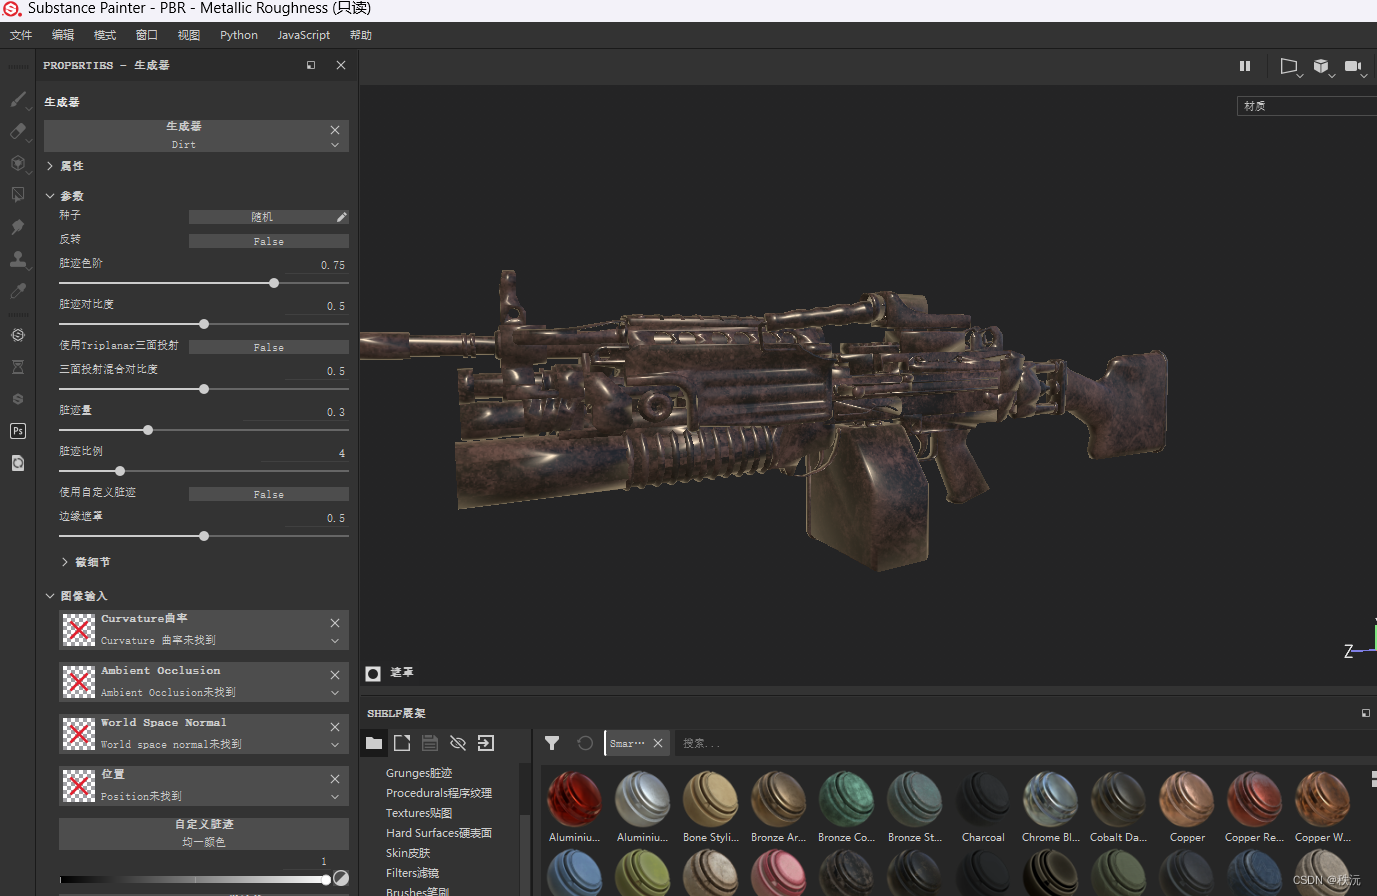1377x896 pixels.
Task: Select the Clone stamp tool
Action: click(x=17, y=259)
